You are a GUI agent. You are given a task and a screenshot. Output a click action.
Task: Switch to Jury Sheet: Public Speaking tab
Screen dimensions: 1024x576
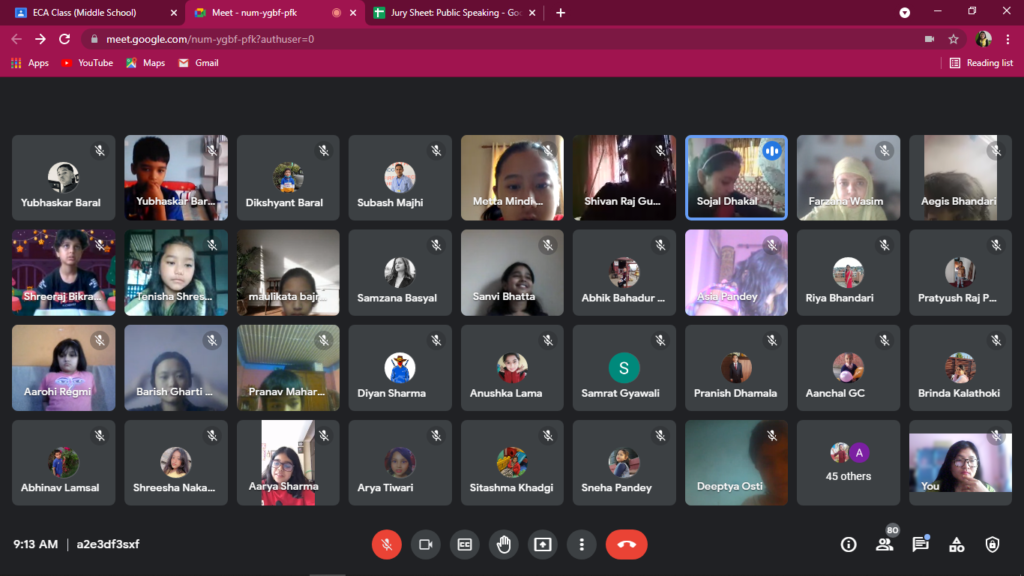pos(450,13)
